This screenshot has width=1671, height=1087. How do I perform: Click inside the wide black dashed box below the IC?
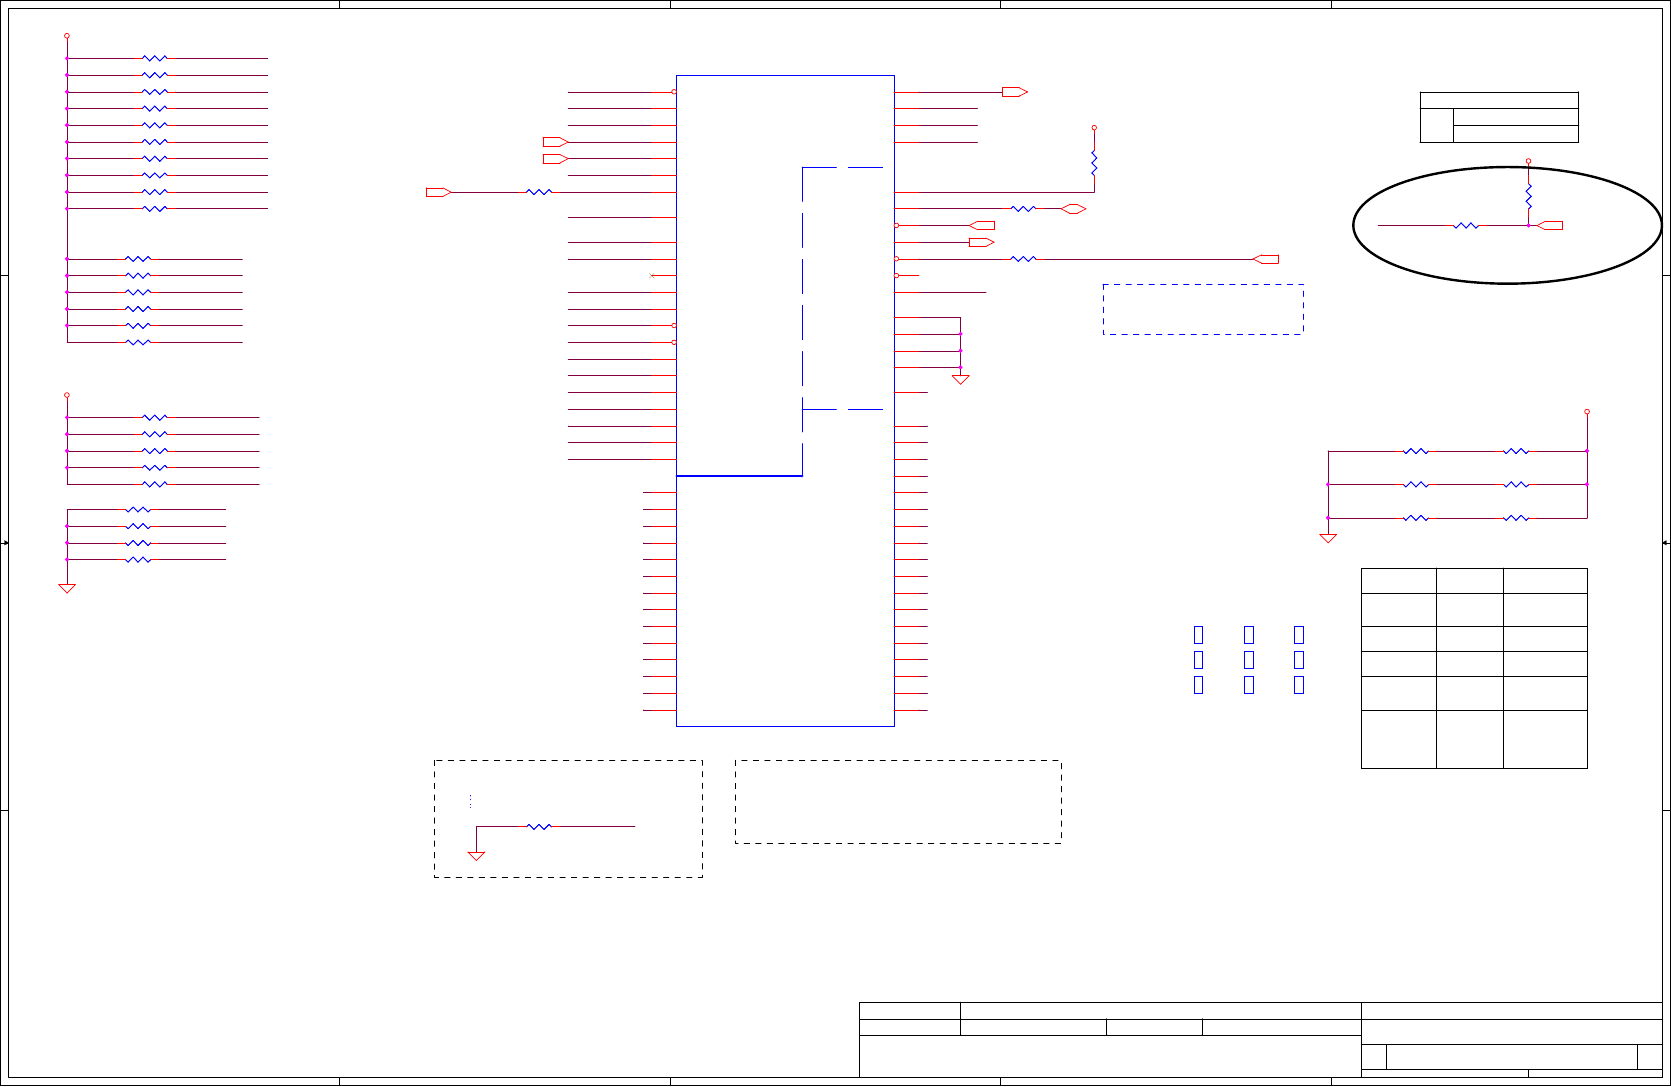click(898, 802)
